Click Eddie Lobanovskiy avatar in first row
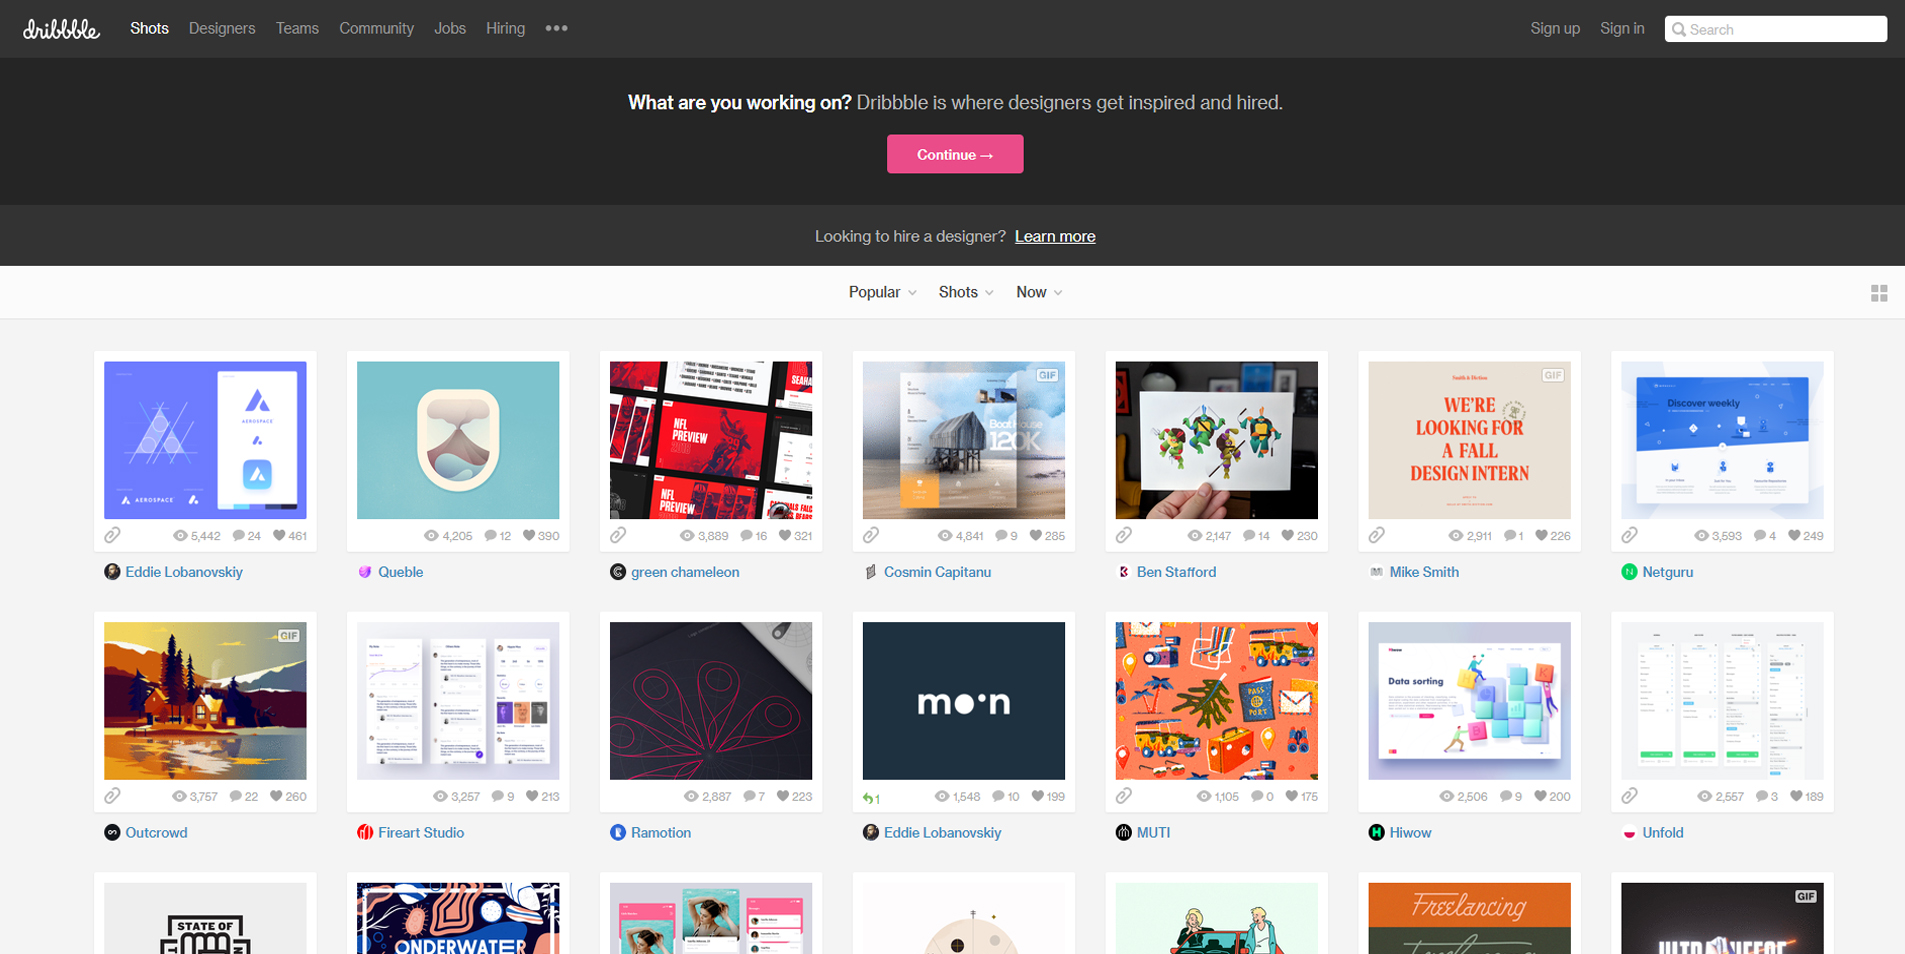 (x=112, y=572)
